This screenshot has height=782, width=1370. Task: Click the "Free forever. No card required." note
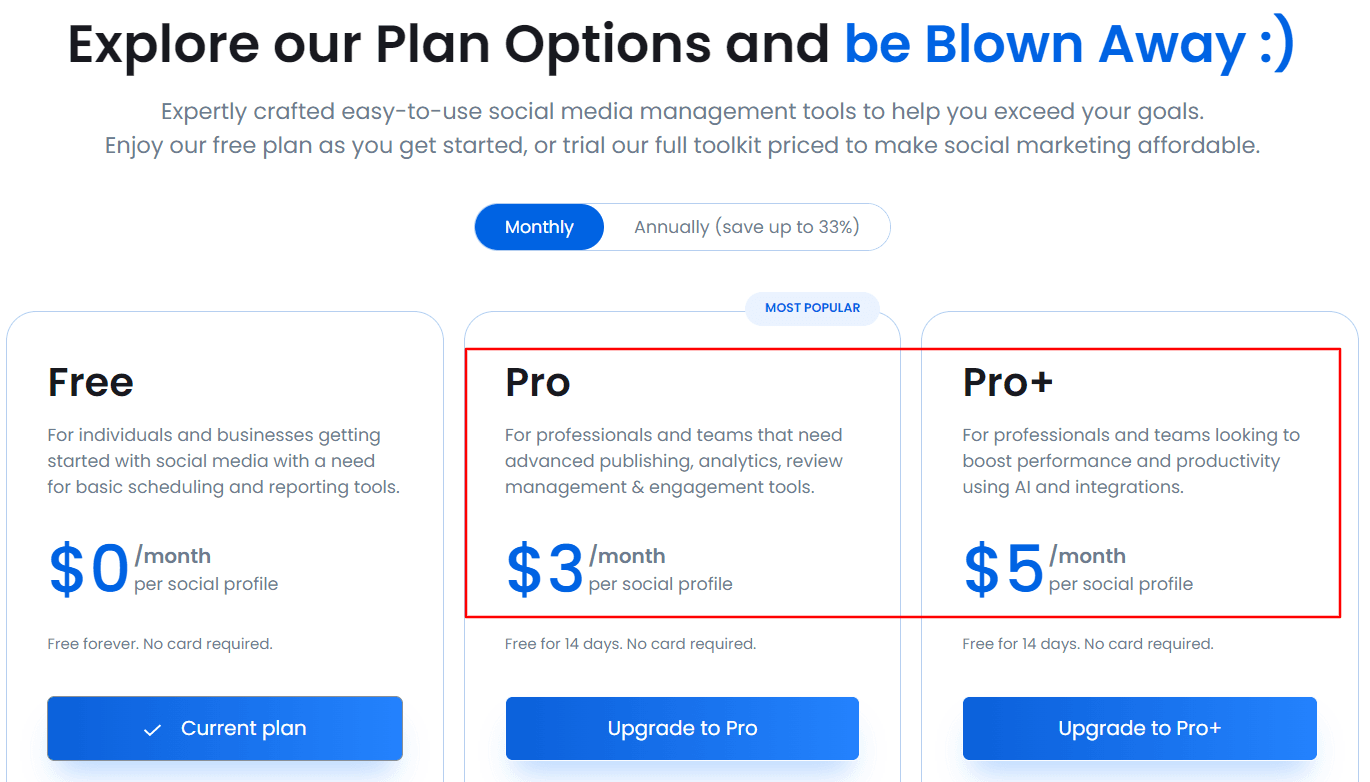(160, 644)
